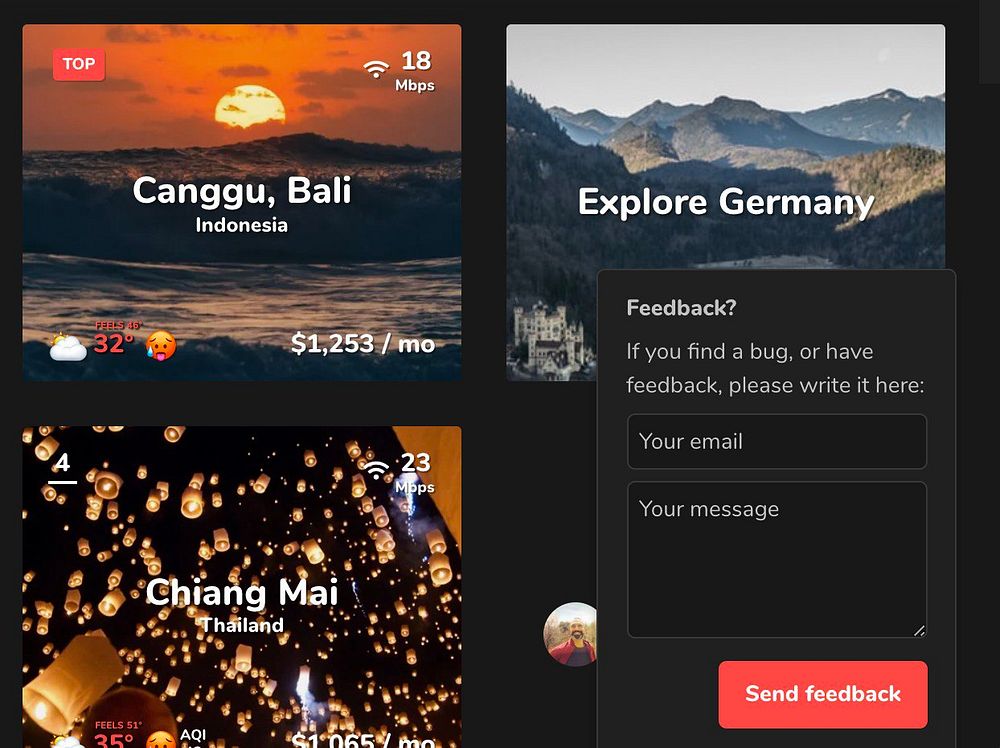Click the cloudy weather icon on Canggu card
Image resolution: width=1000 pixels, height=748 pixels.
(68, 346)
